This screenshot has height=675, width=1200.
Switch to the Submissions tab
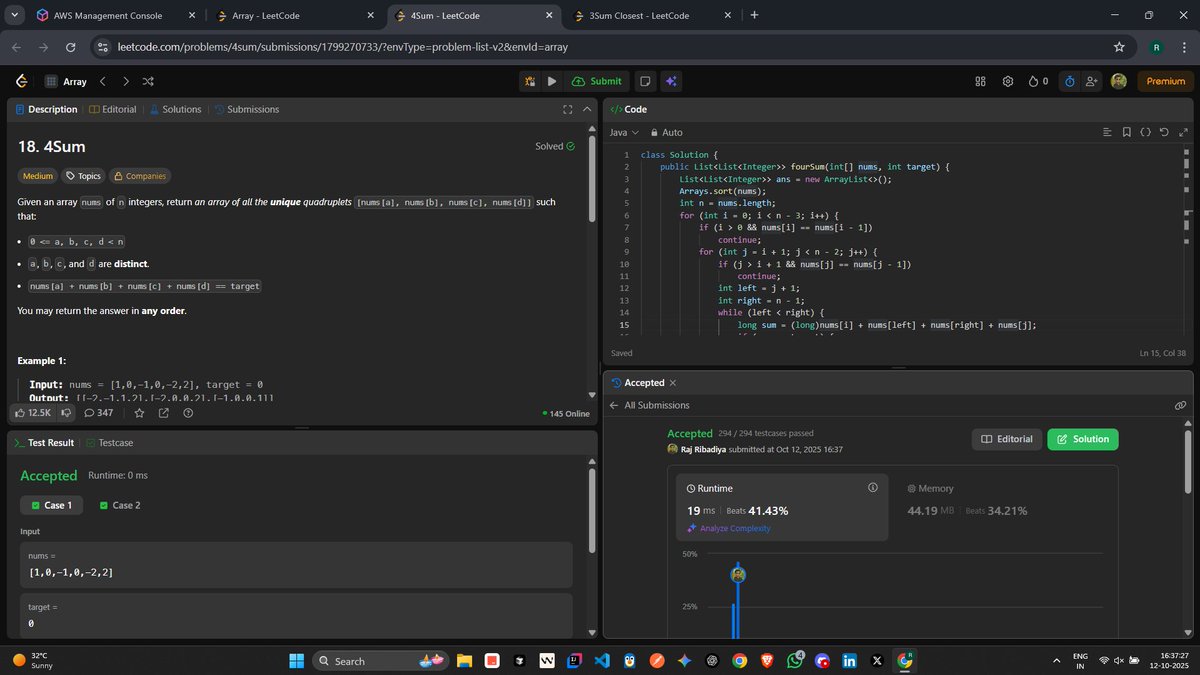pos(246,109)
